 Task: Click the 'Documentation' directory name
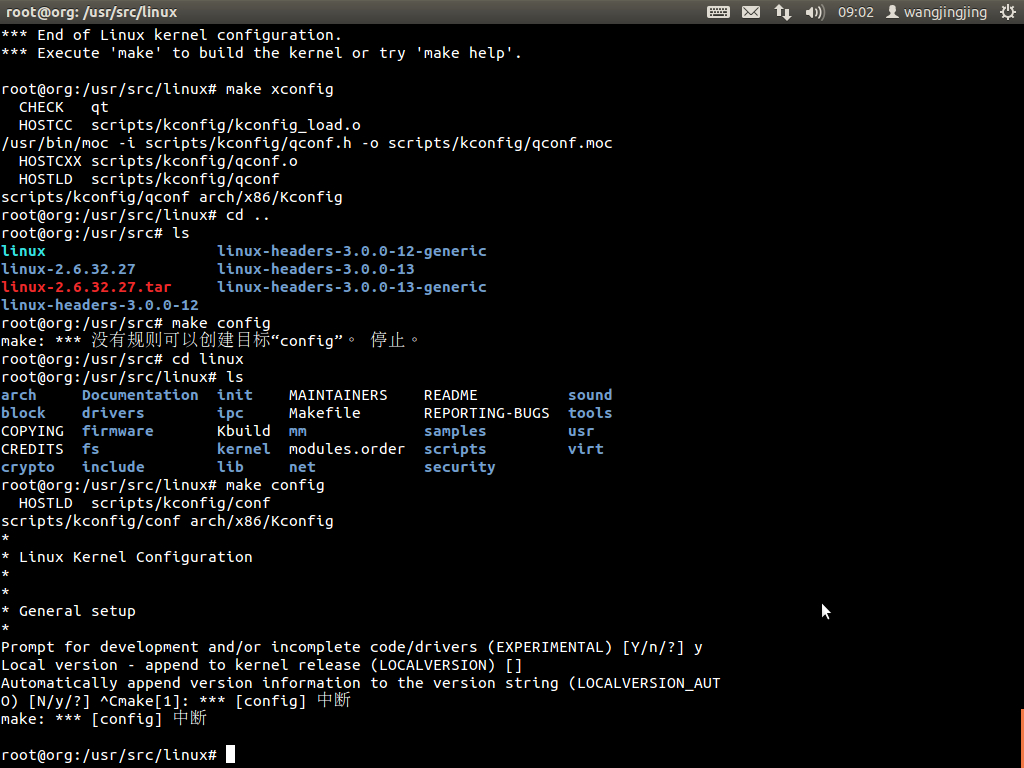[x=140, y=395]
